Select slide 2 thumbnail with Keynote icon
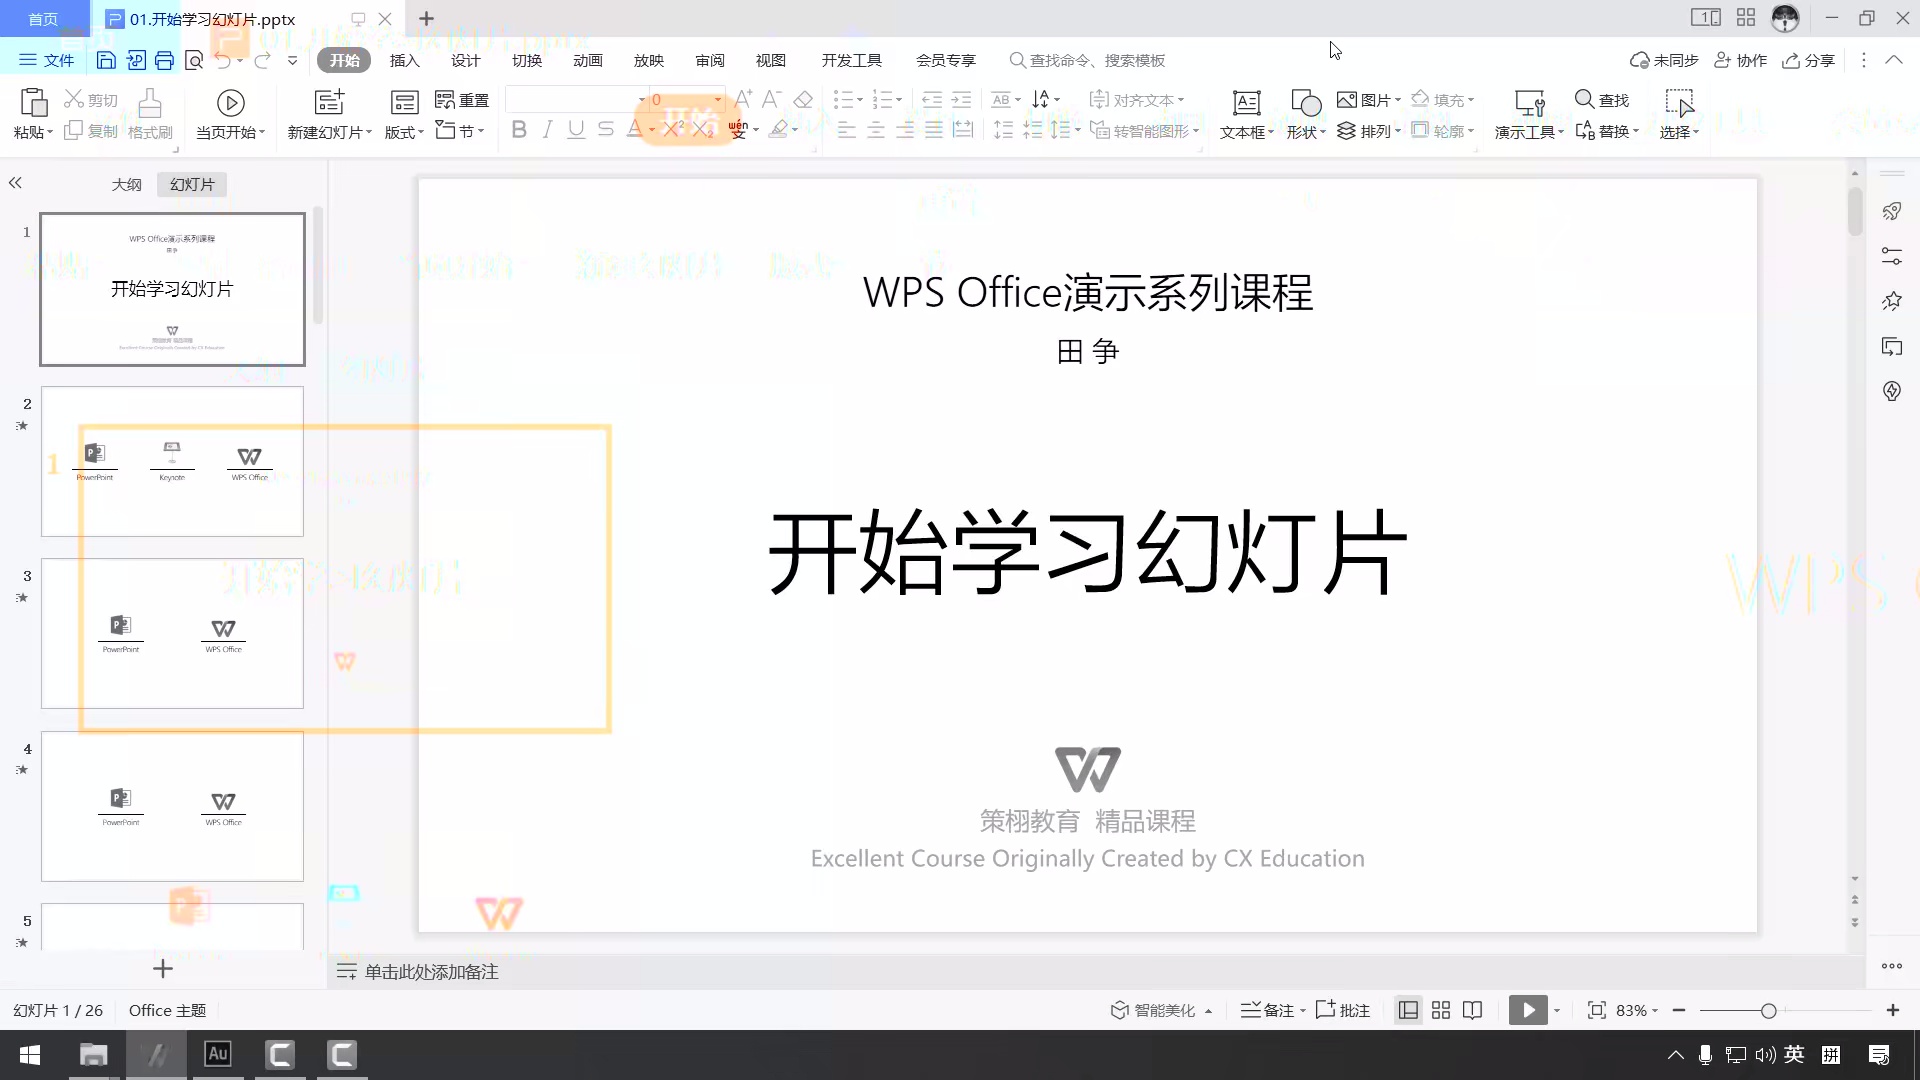The height and width of the screenshot is (1080, 1920). [172, 462]
